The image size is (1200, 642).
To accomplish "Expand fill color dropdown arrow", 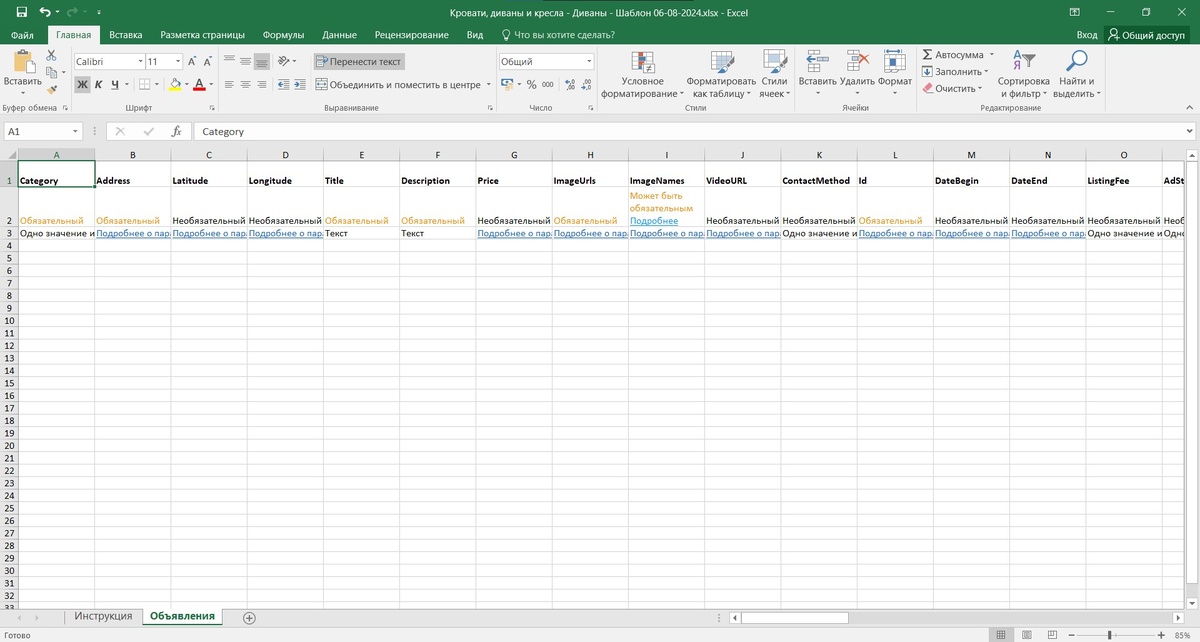I will pyautogui.click(x=187, y=85).
